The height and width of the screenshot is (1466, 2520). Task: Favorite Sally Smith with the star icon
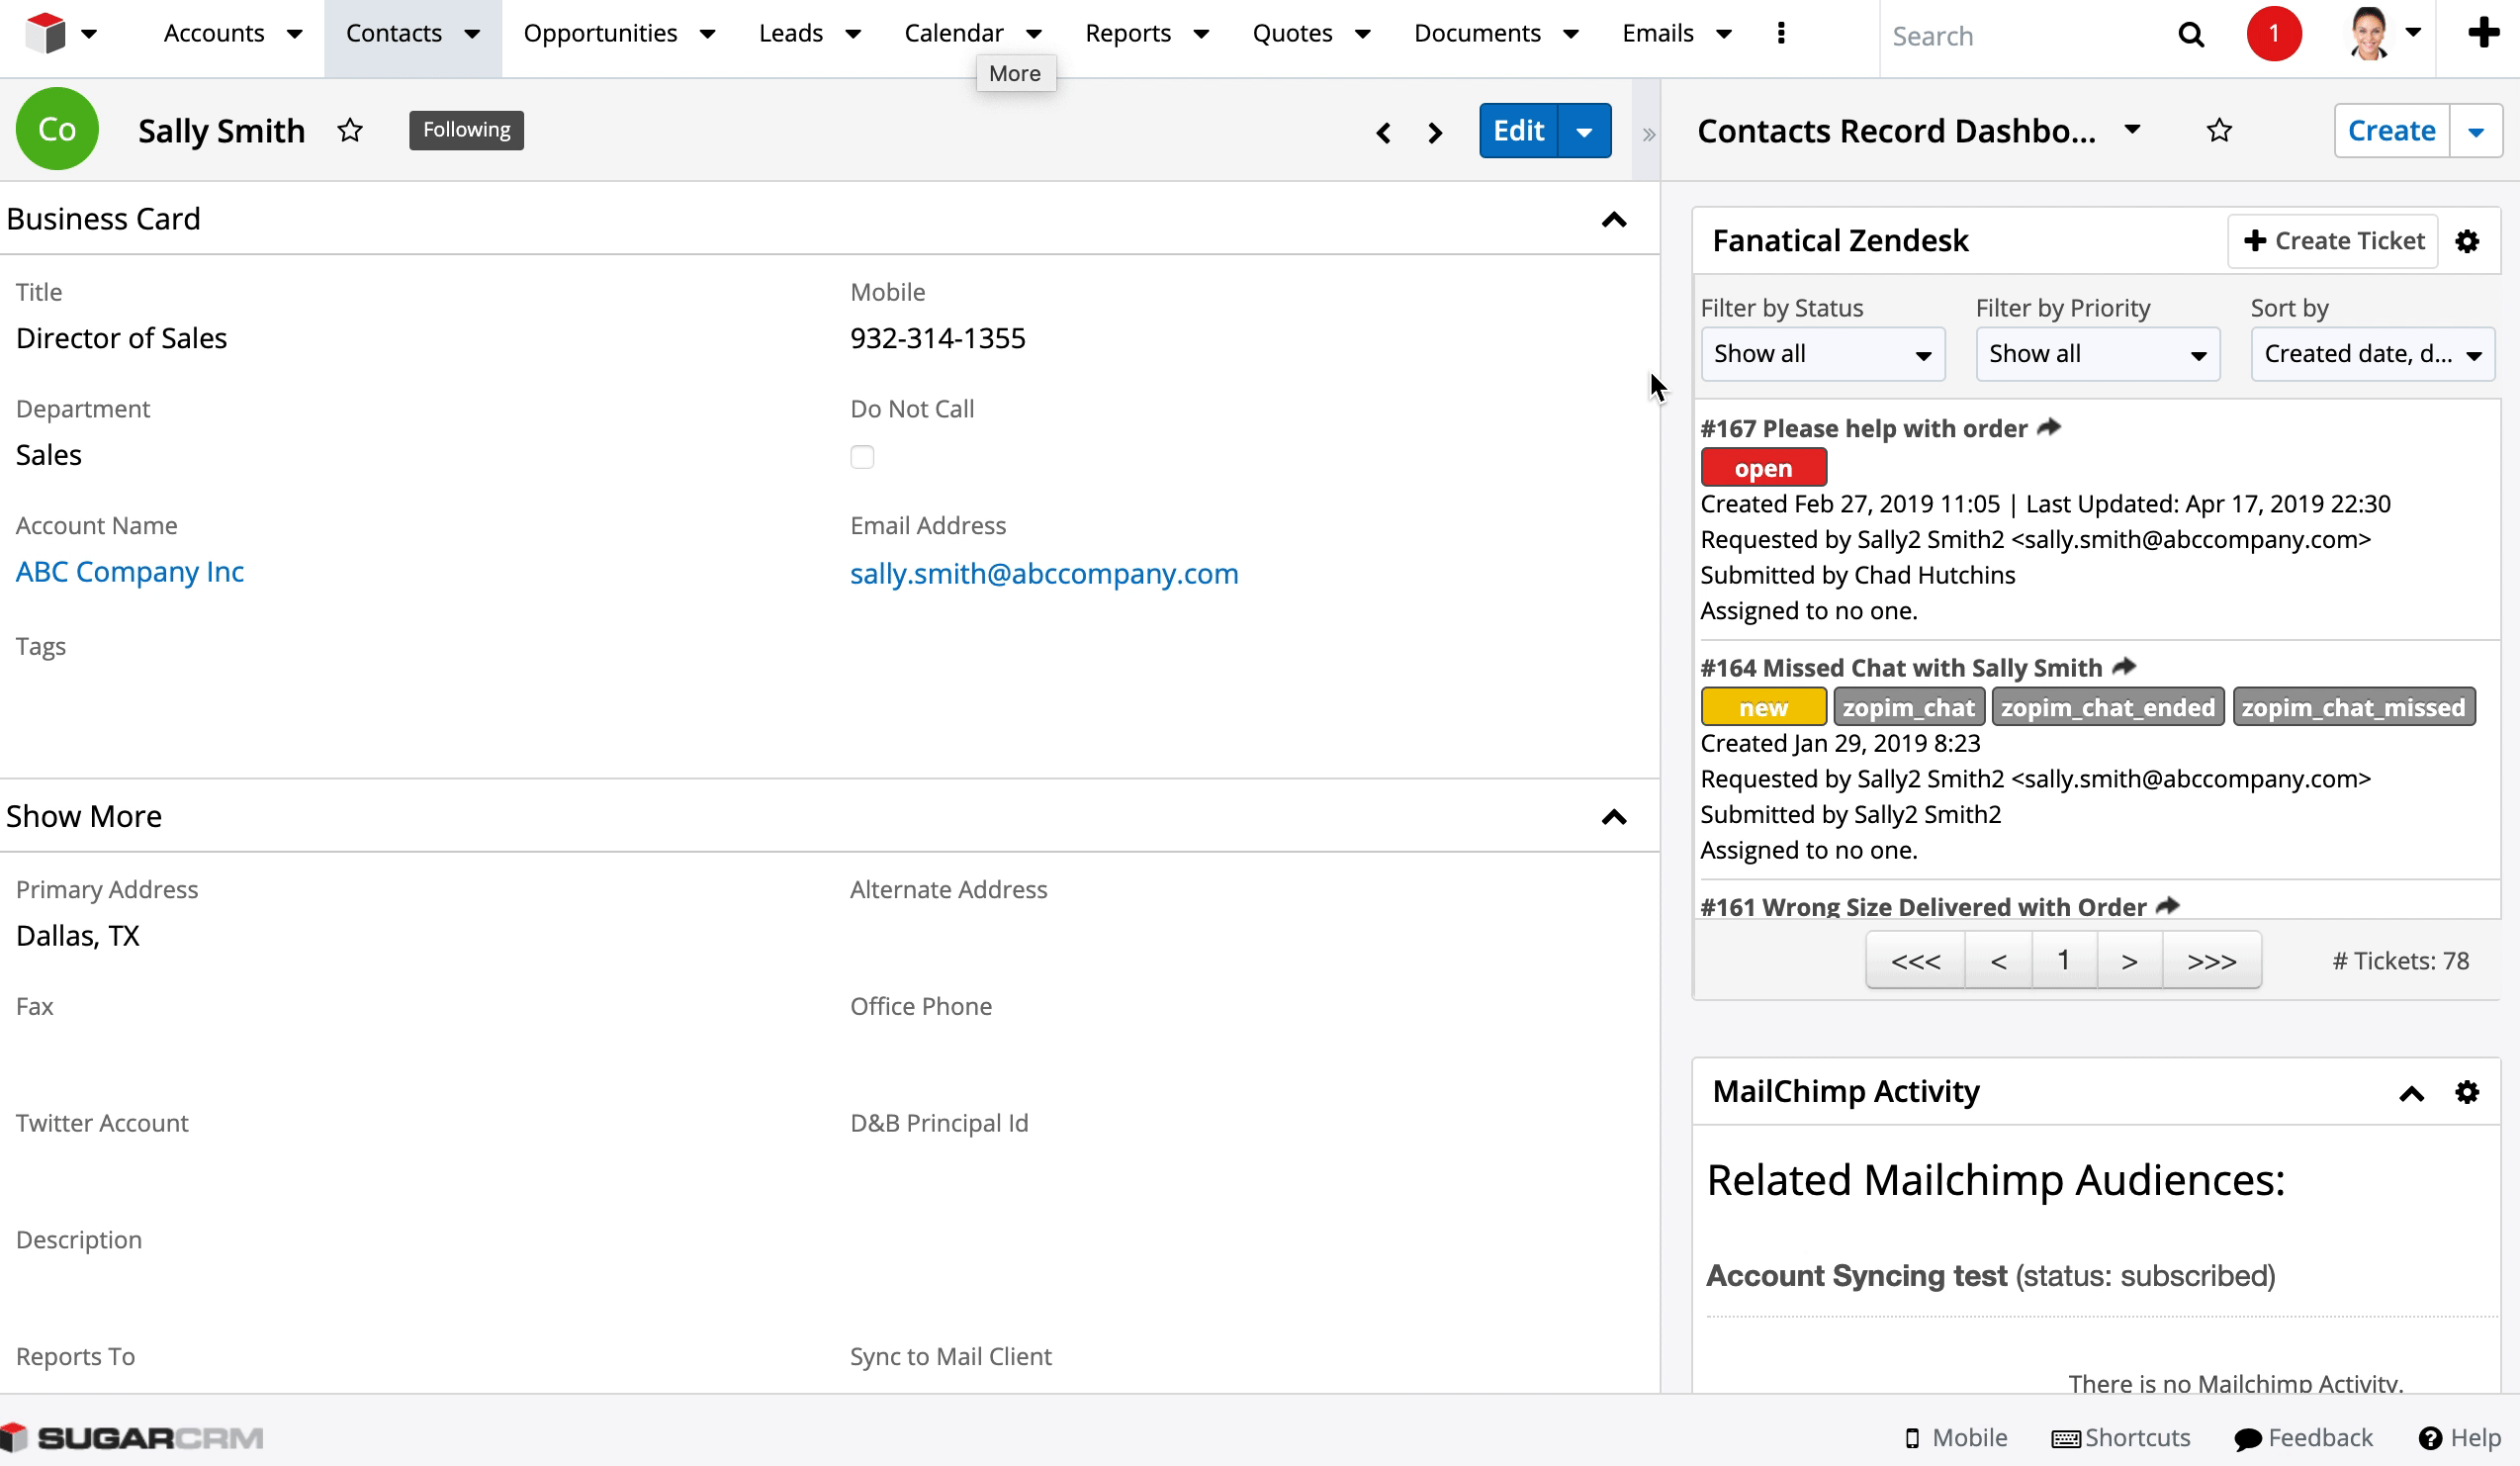tap(350, 130)
